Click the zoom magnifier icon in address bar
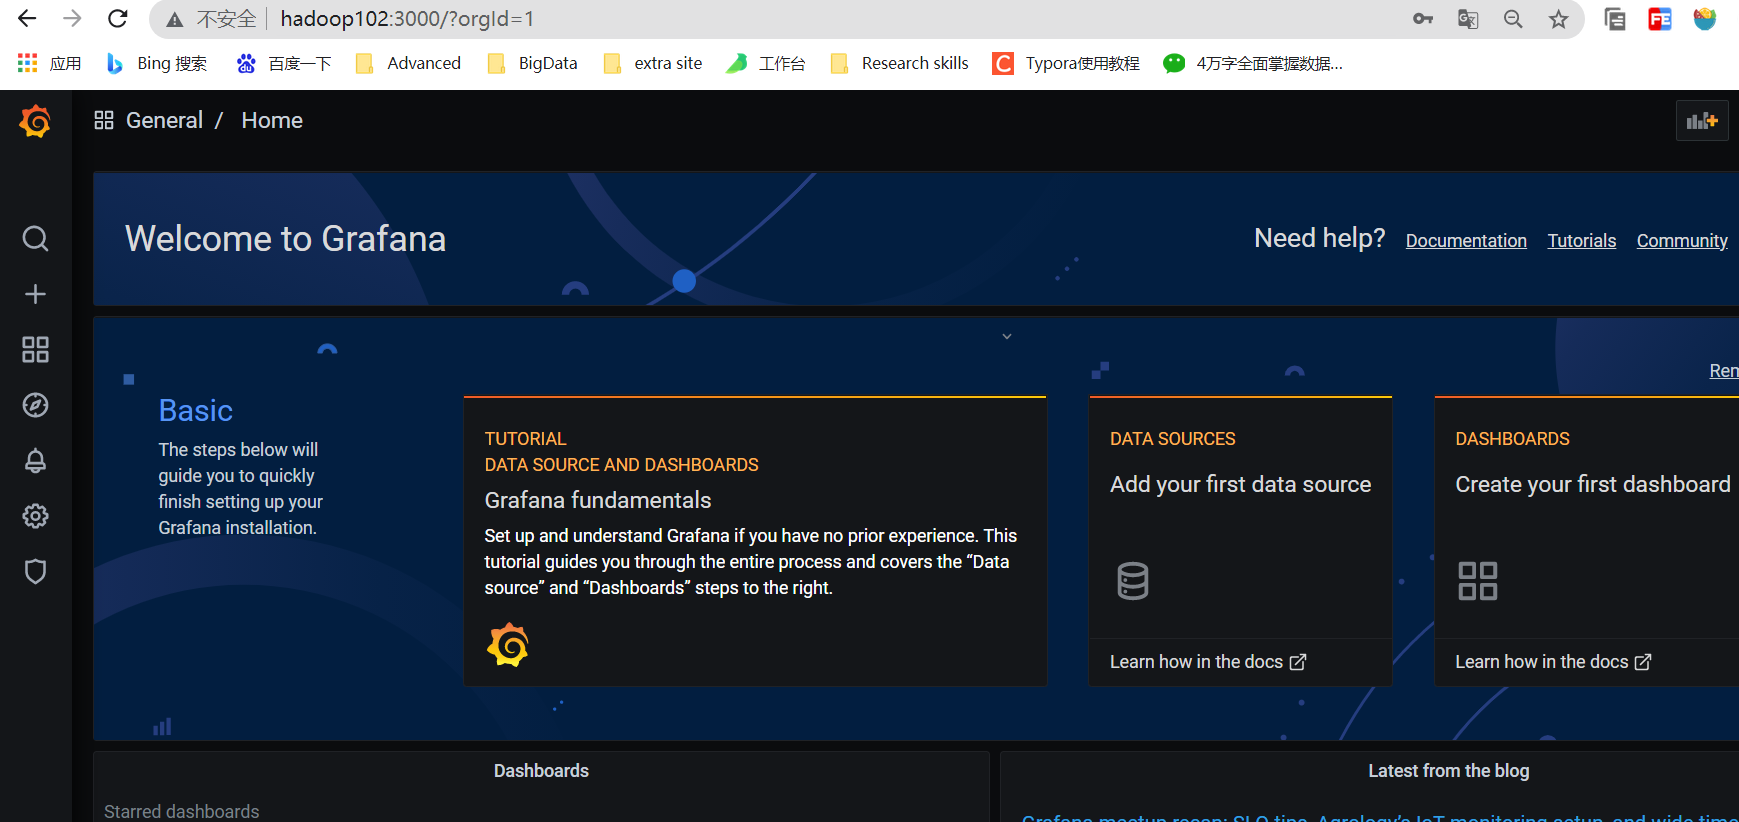 click(x=1513, y=19)
